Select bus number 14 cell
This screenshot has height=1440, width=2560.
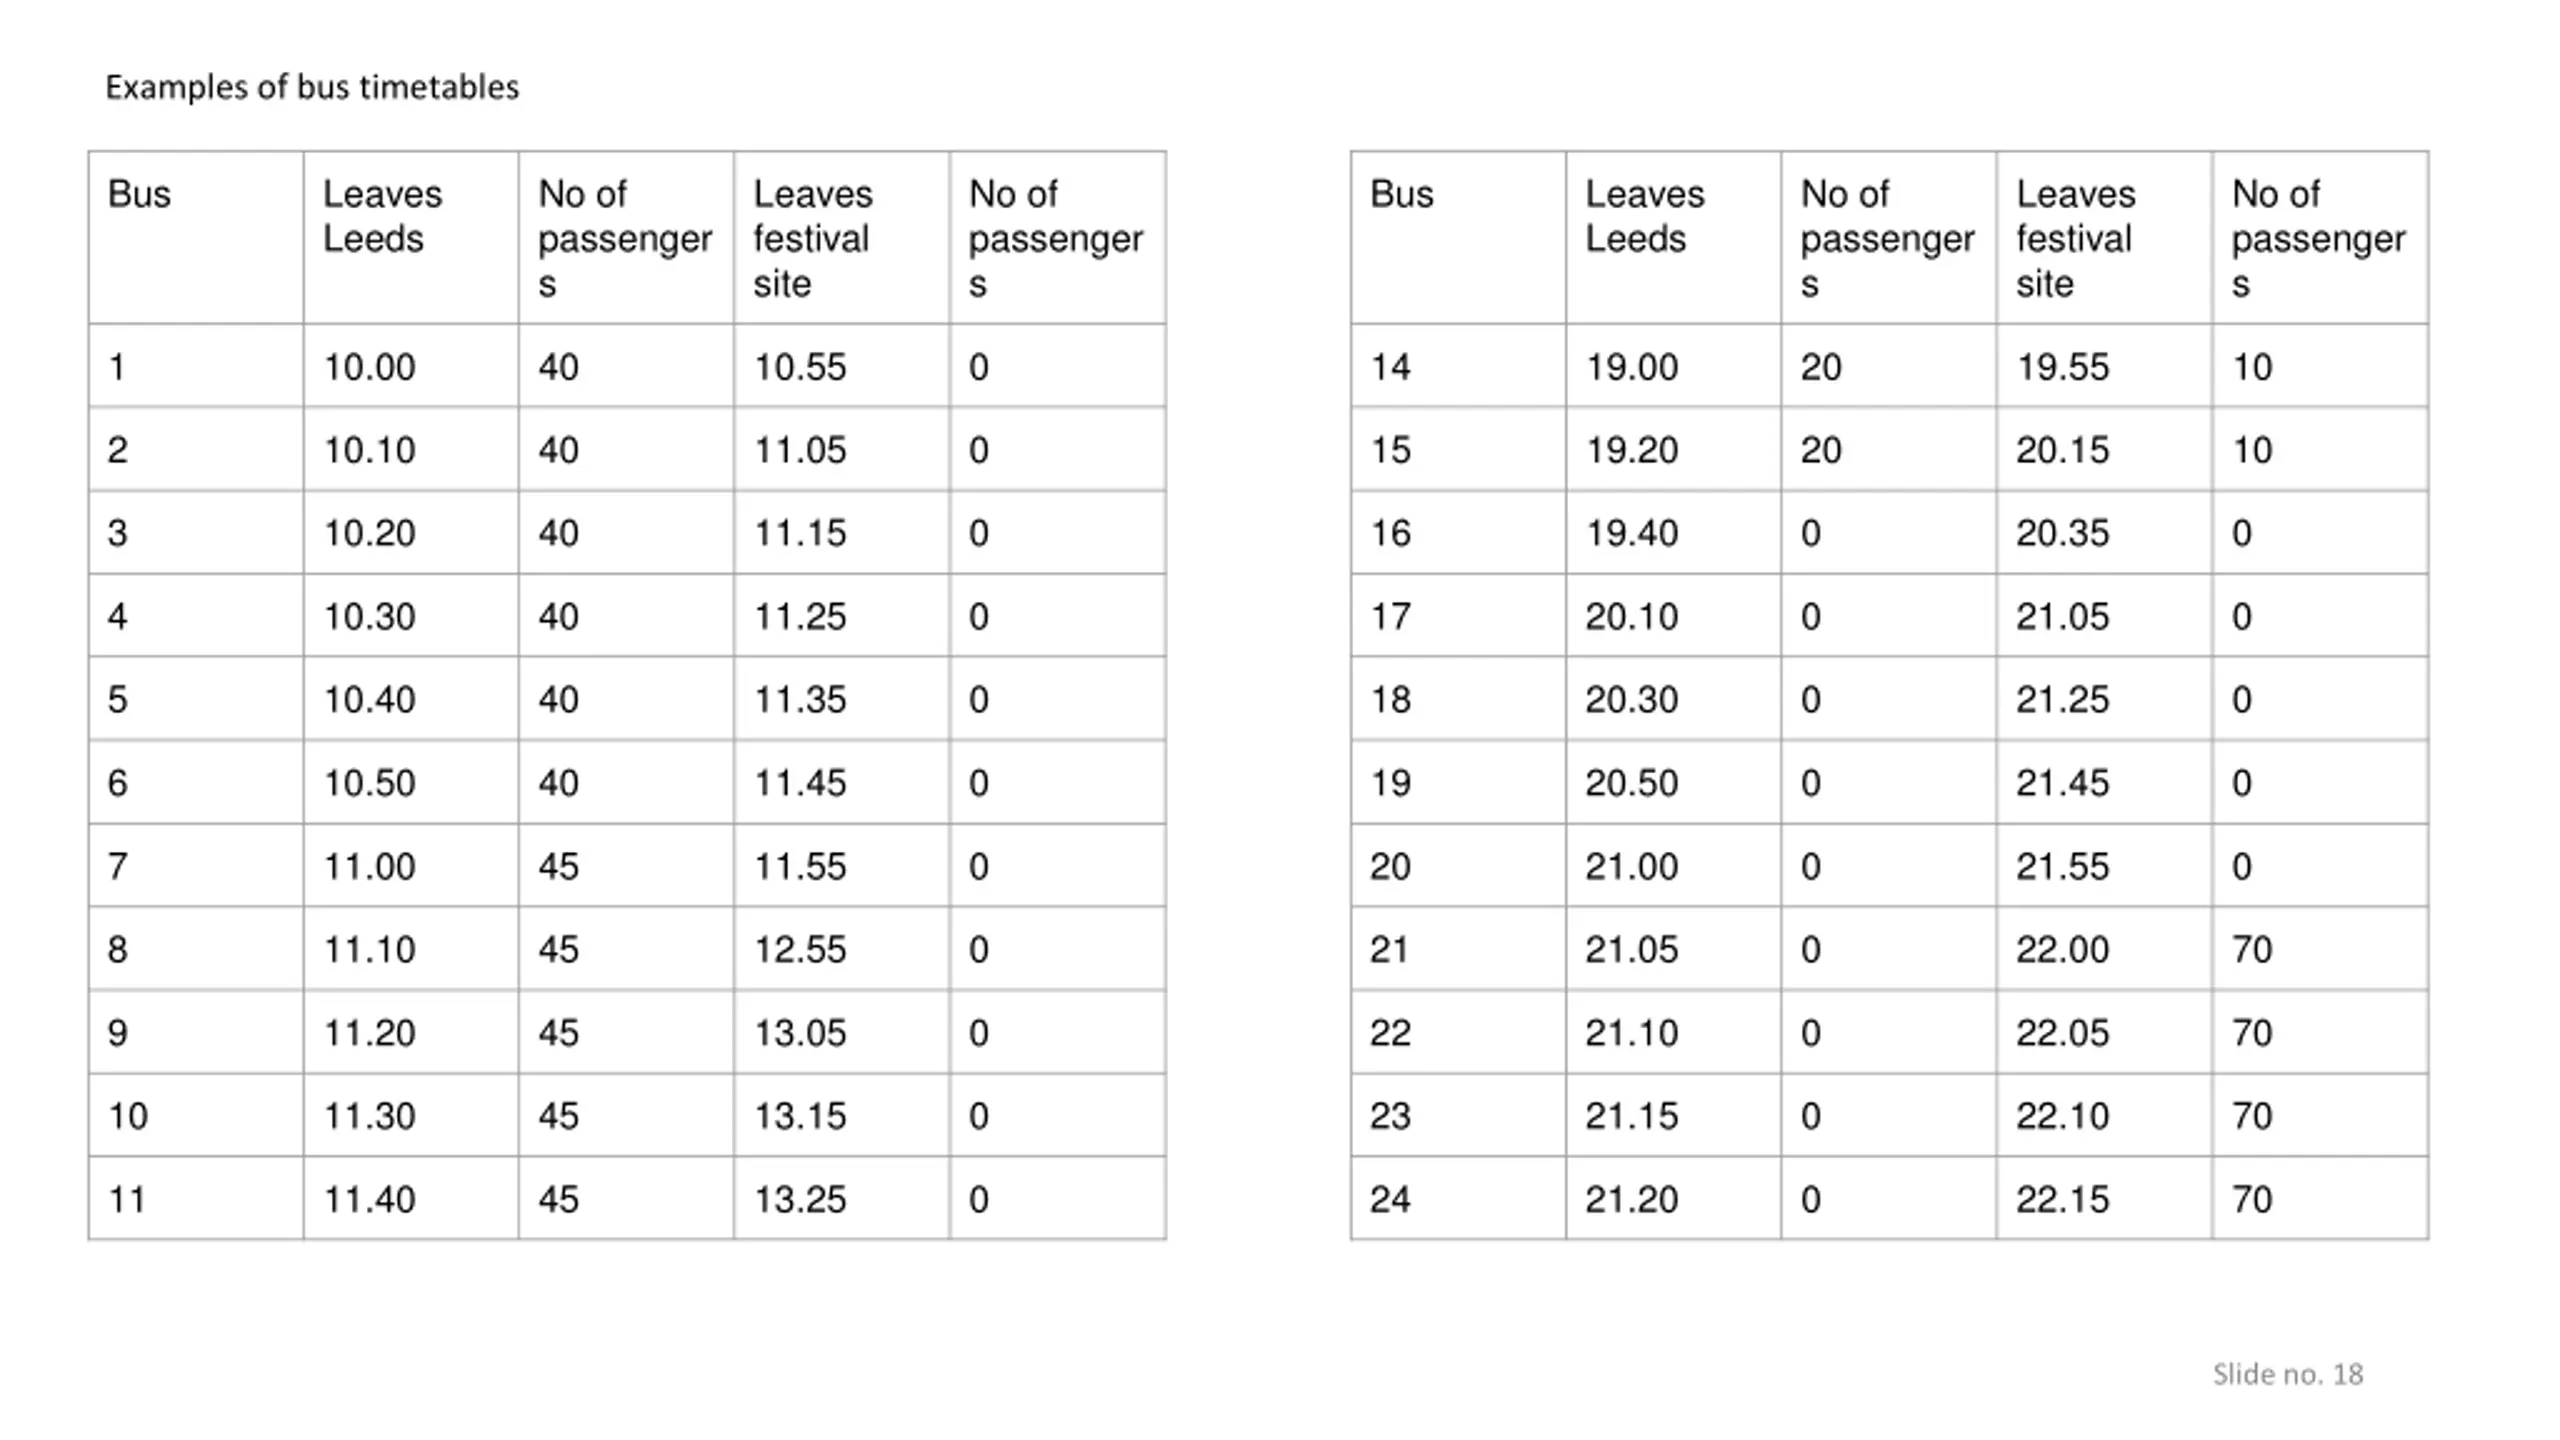[1458, 366]
